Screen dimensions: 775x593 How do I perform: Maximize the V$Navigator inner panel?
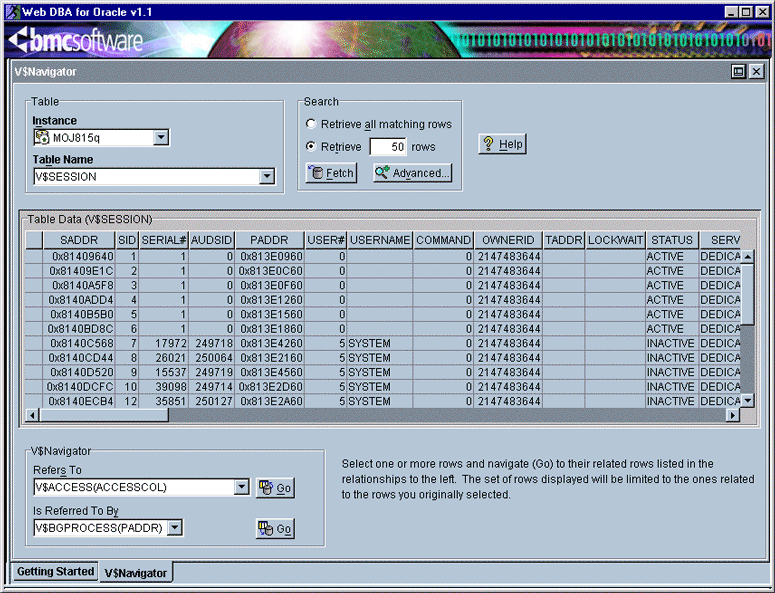(738, 72)
